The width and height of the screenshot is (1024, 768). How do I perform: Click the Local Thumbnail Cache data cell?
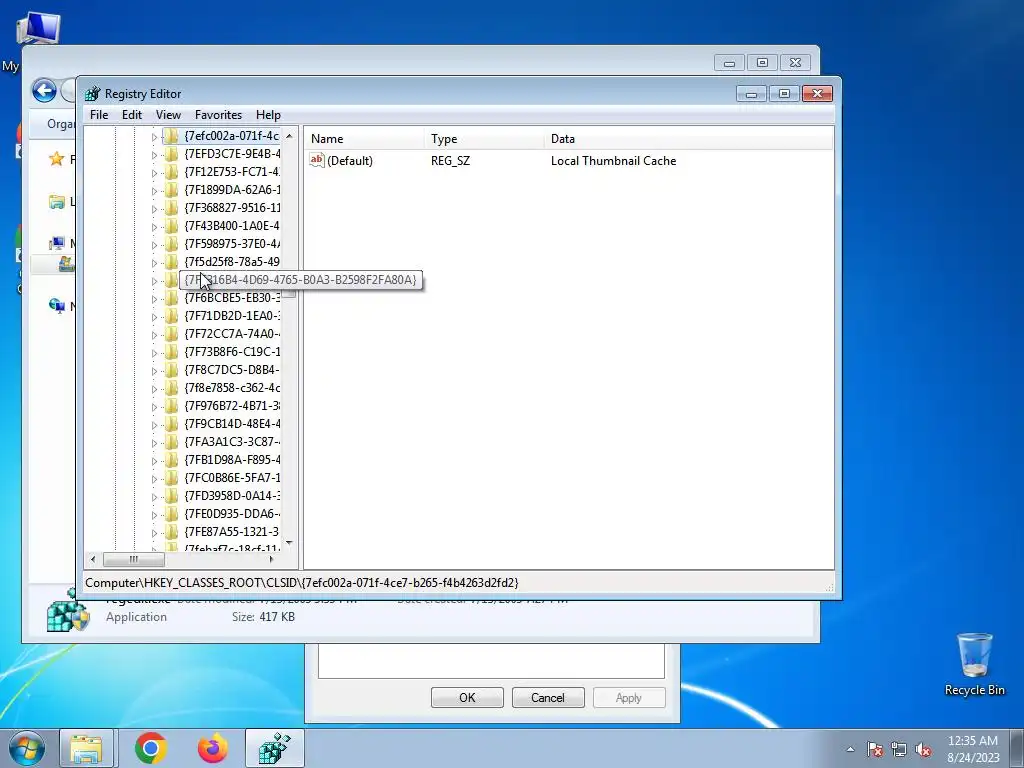point(613,161)
